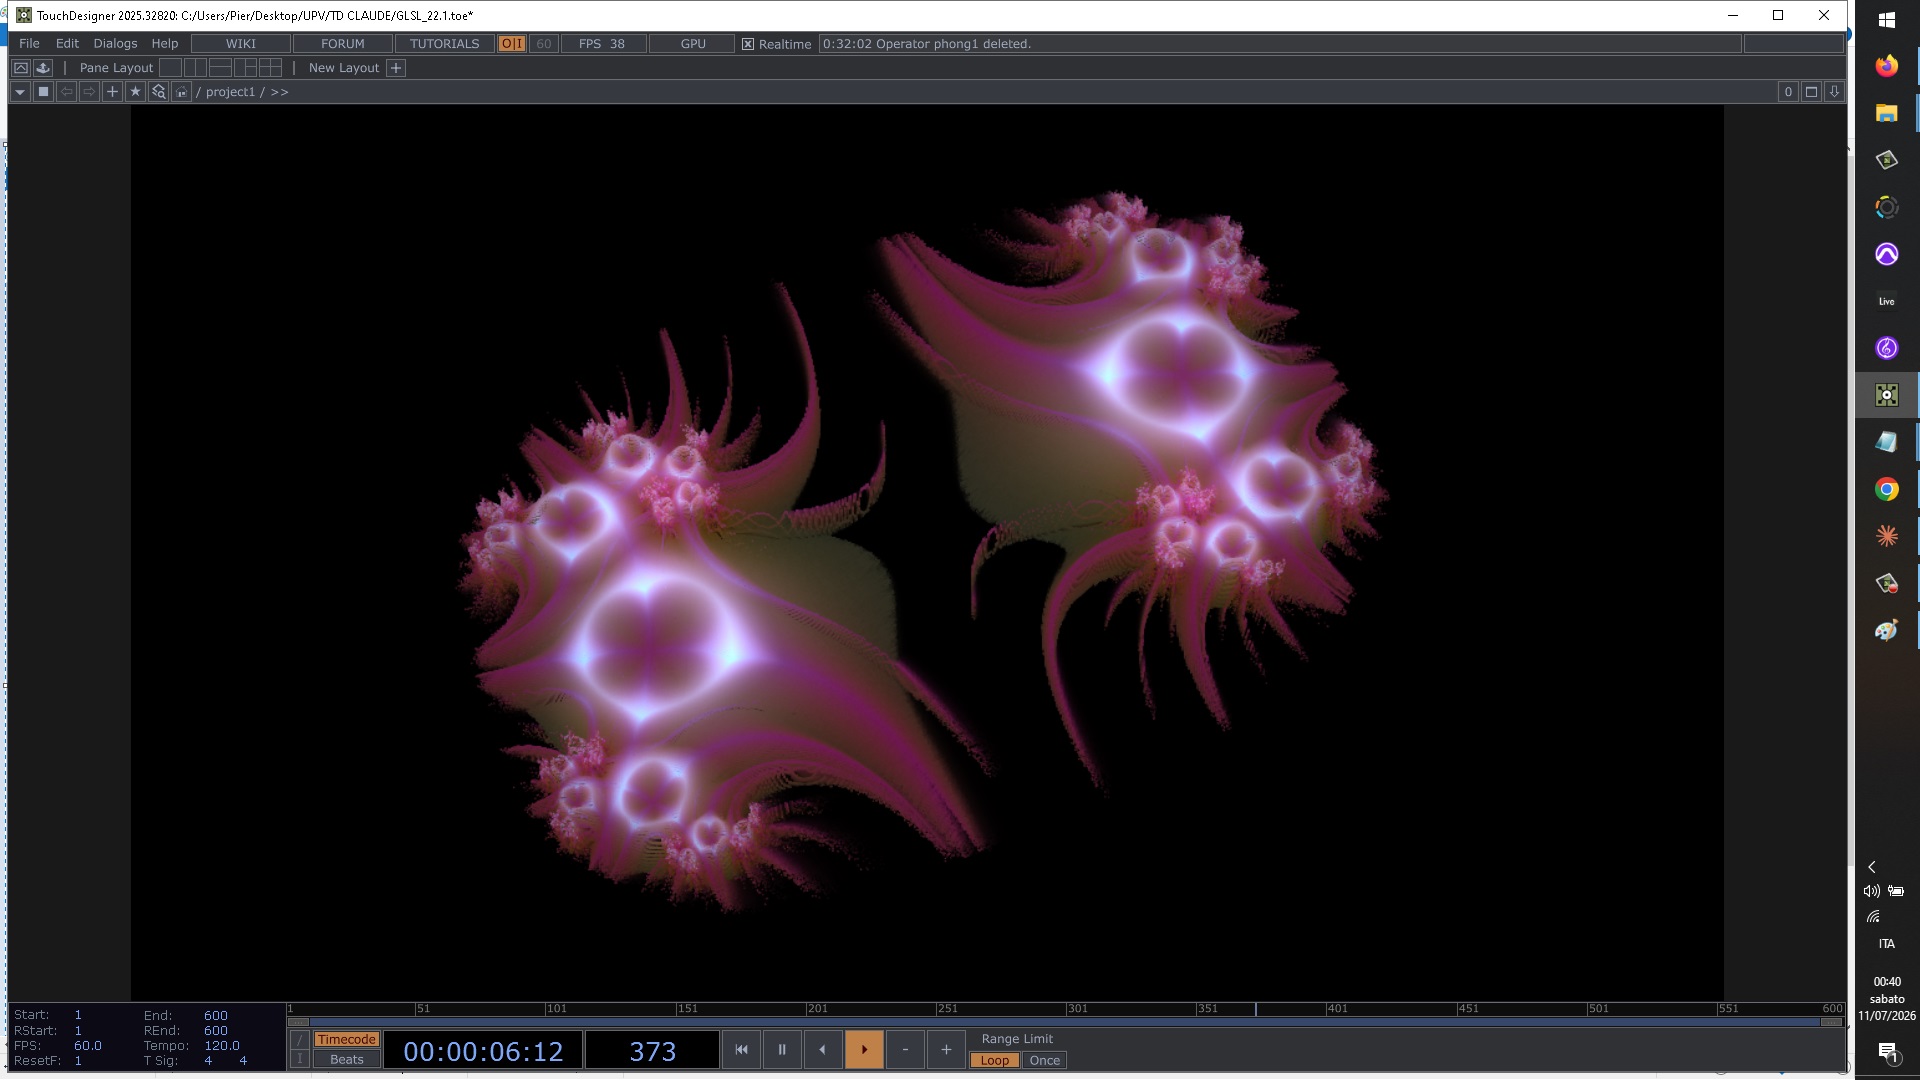This screenshot has height=1080, width=1920.
Task: Select single pane layout
Action: pyautogui.click(x=171, y=68)
